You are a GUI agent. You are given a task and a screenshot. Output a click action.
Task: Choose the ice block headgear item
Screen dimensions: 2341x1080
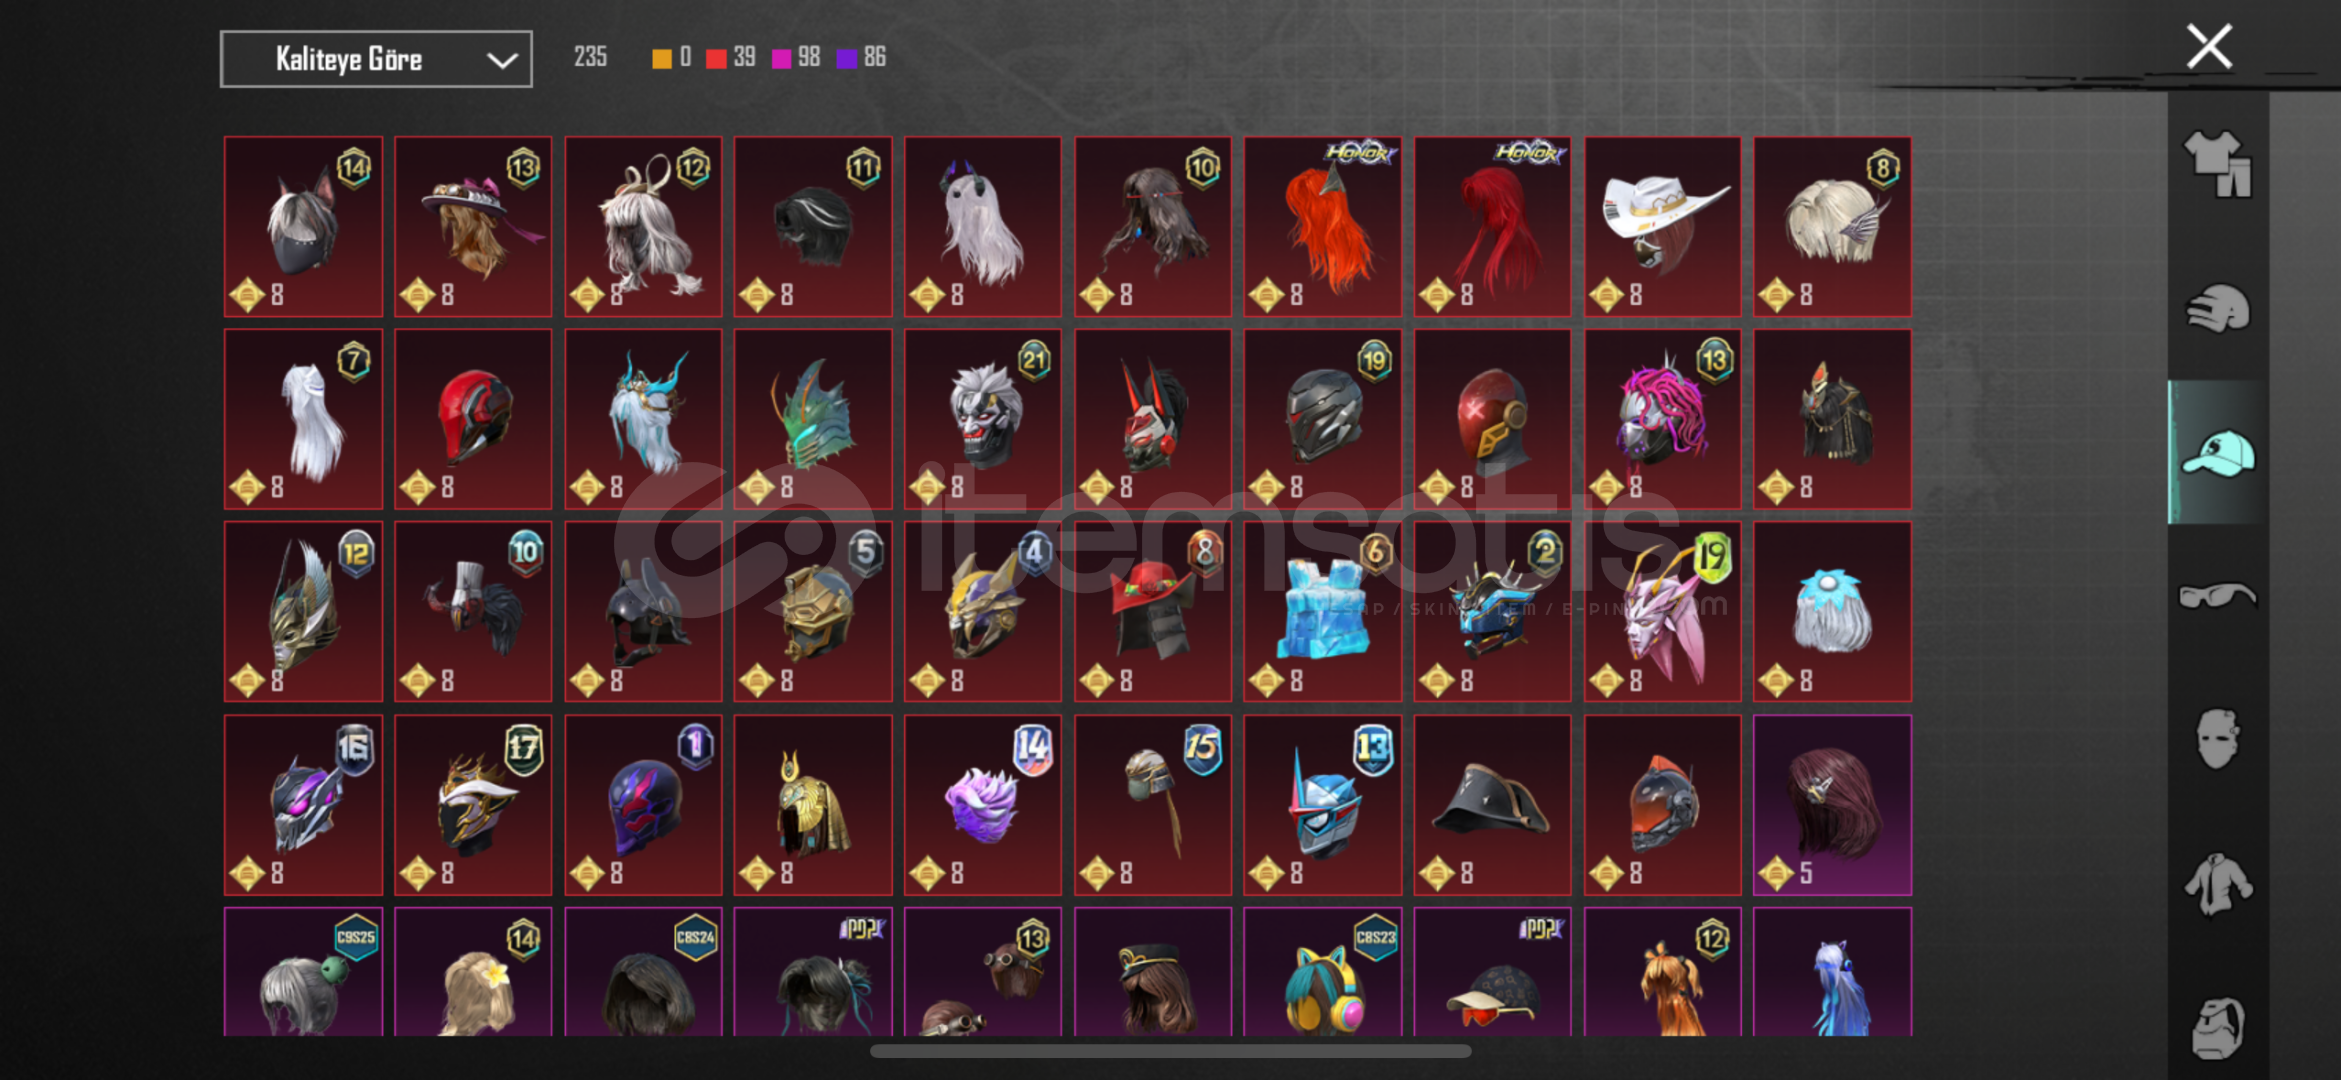[x=1323, y=611]
